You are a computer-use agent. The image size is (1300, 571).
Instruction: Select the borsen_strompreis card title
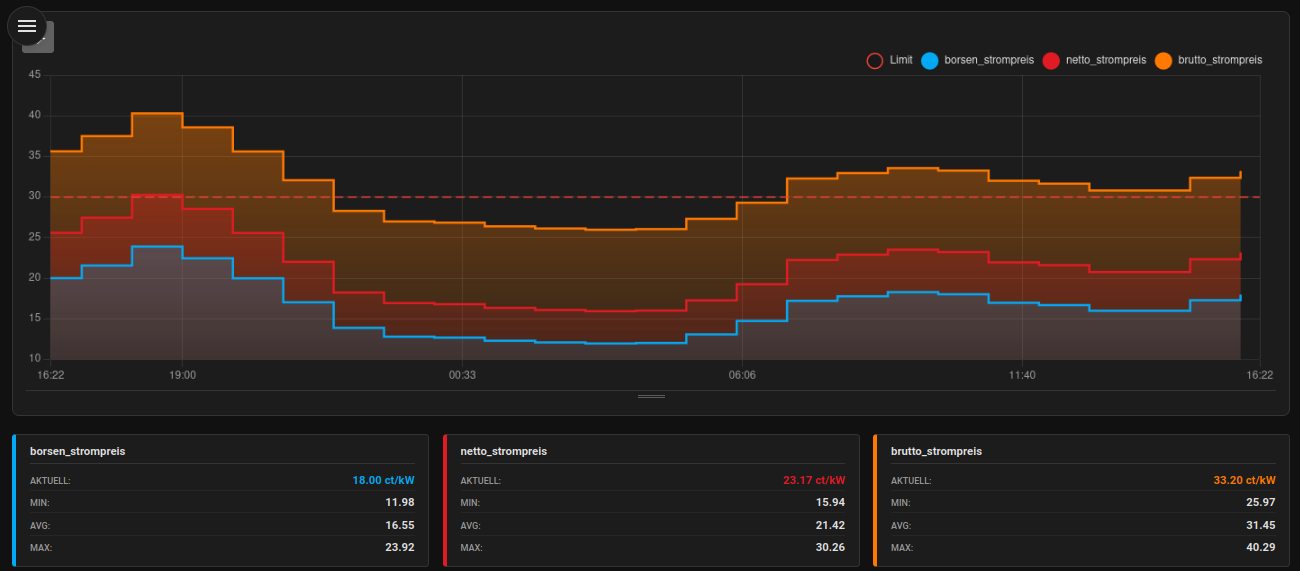(77, 451)
